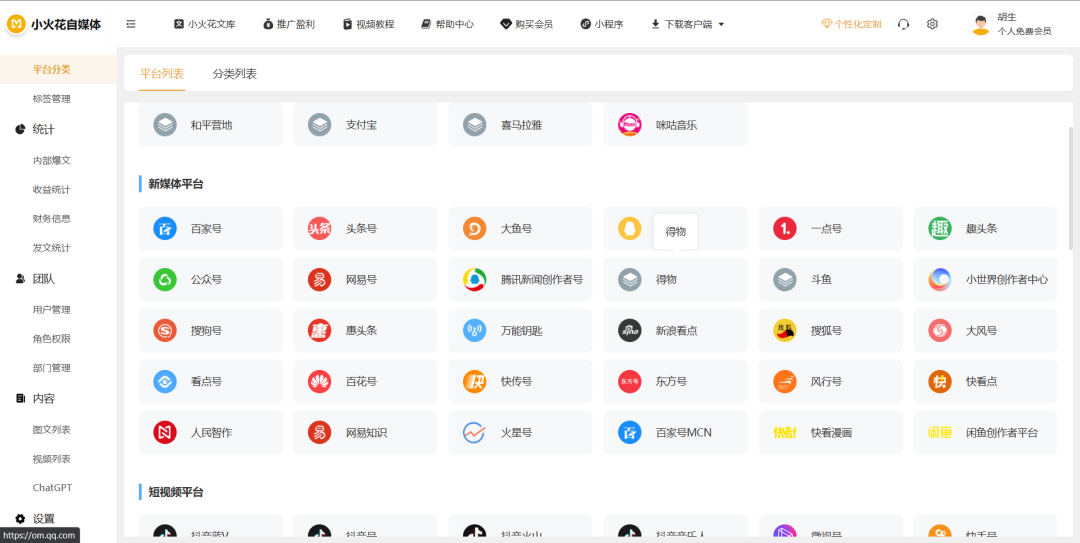Click the 一点号 icon
The width and height of the screenshot is (1080, 543).
coord(785,229)
